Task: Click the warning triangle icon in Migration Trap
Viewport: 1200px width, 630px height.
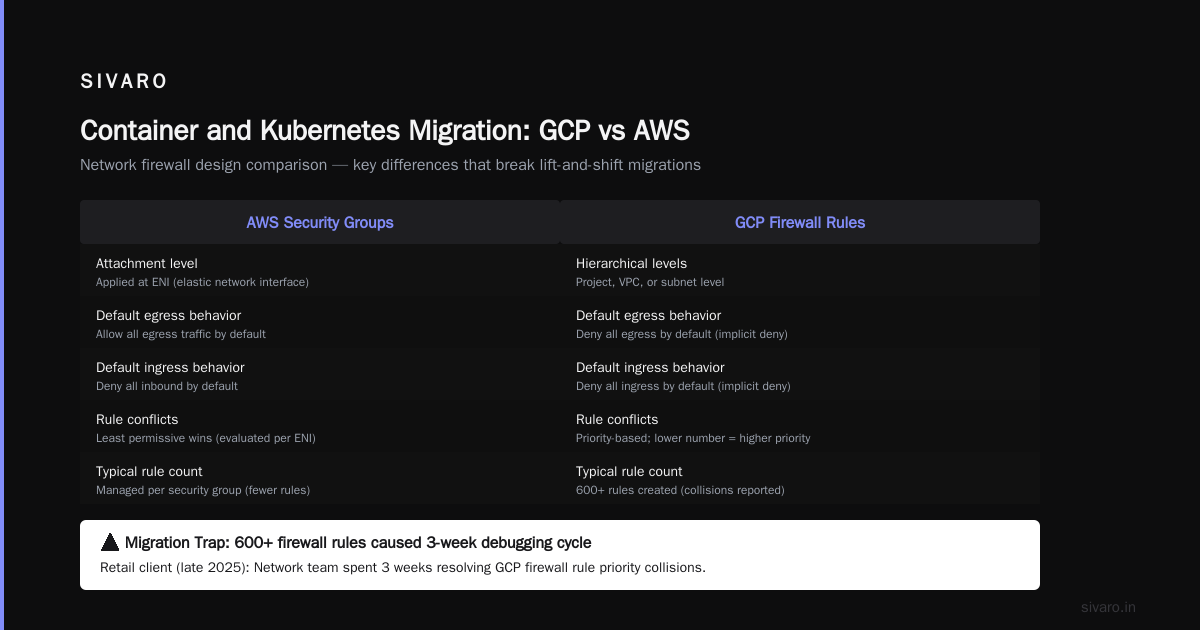Action: pyautogui.click(x=110, y=543)
